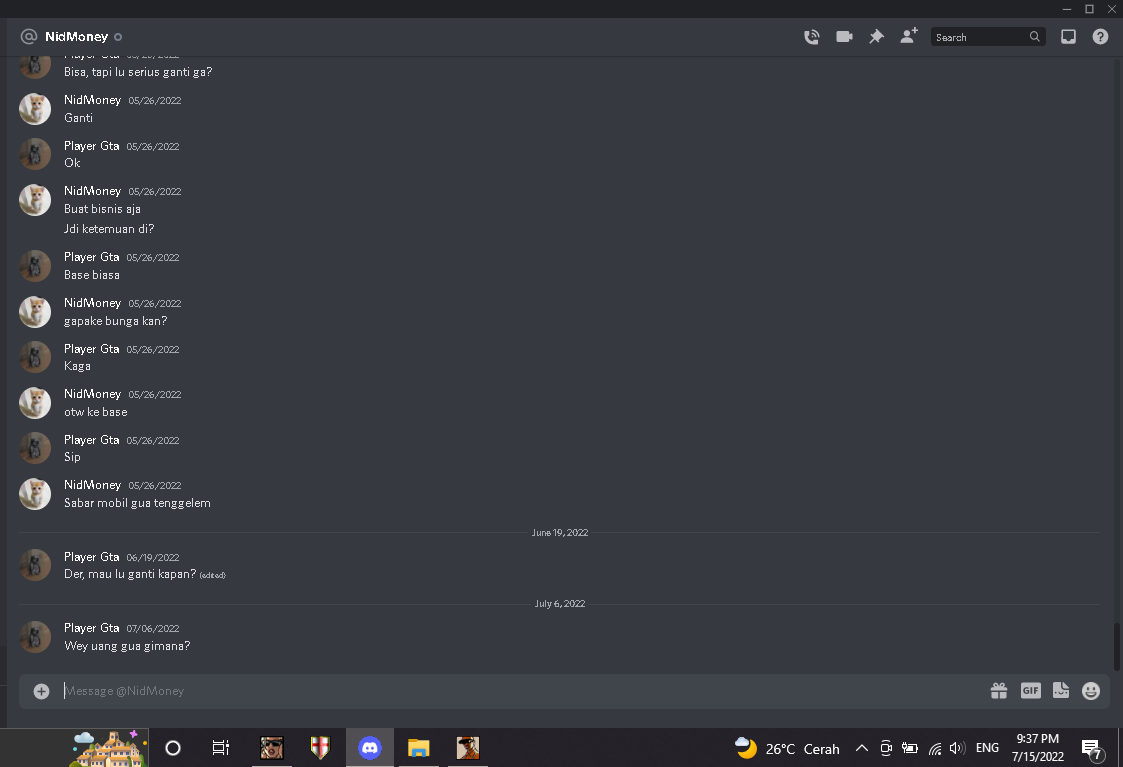The height and width of the screenshot is (767, 1123).
Task: Click Player Gta avatar beside 'Der, mau lu ganti kapan?'
Action: (34, 565)
